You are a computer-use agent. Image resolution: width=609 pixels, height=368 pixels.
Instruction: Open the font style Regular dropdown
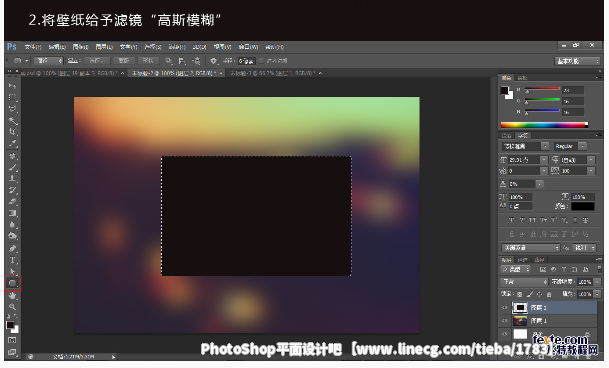[x=570, y=146]
